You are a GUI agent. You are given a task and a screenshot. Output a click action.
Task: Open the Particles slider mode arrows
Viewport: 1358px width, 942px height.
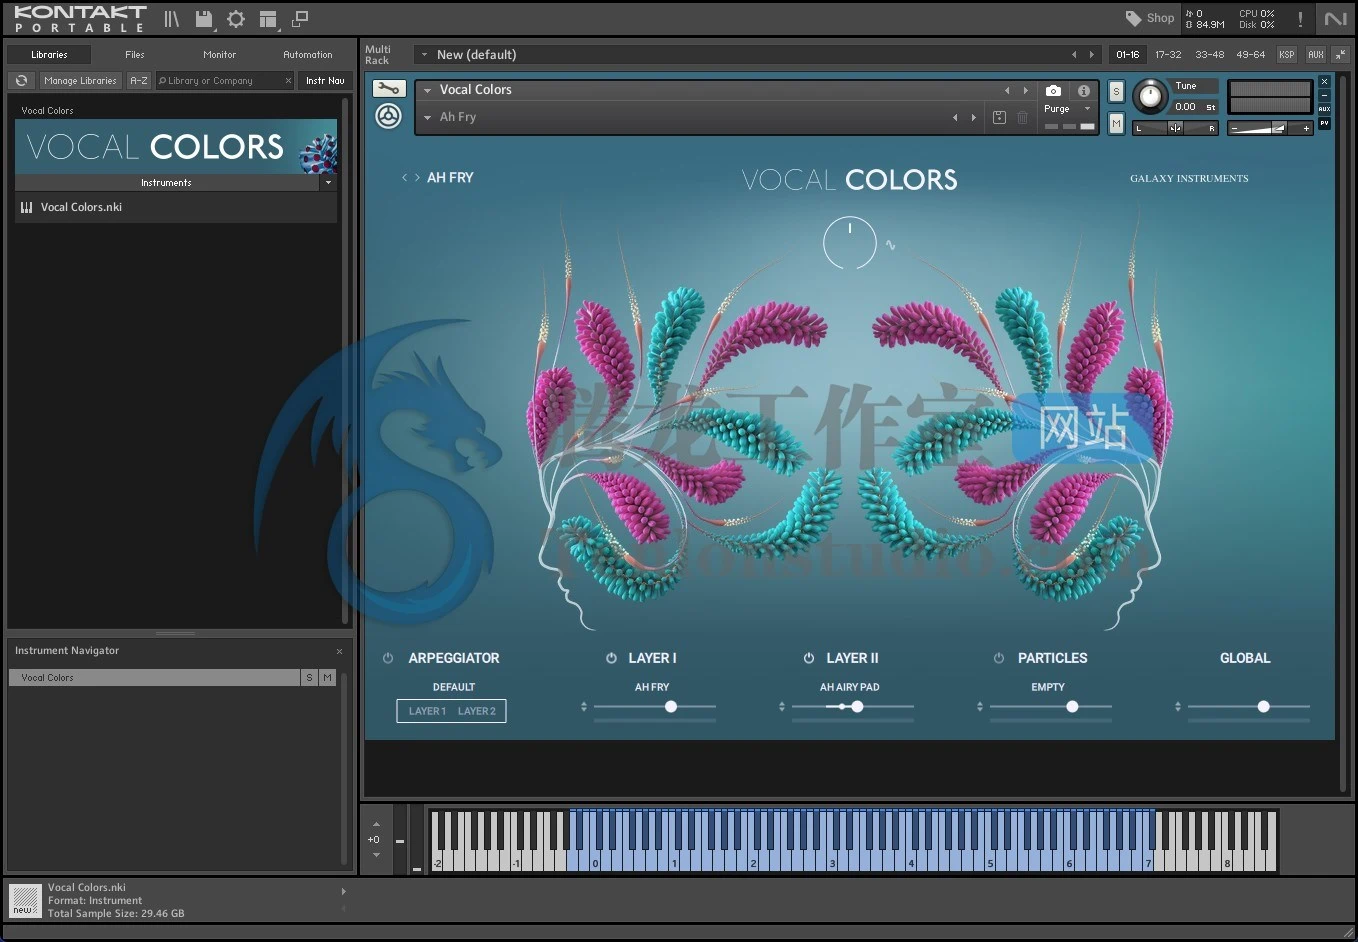980,706
